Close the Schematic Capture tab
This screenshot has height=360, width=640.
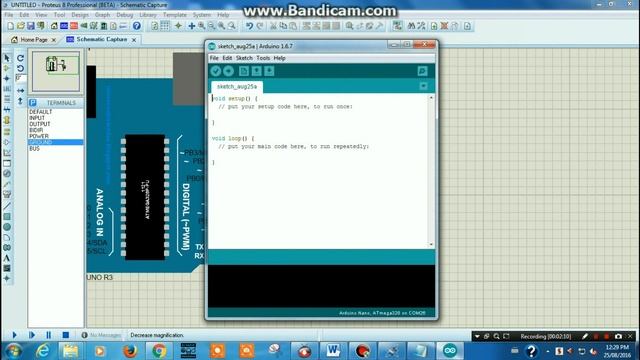pyautogui.click(x=134, y=40)
